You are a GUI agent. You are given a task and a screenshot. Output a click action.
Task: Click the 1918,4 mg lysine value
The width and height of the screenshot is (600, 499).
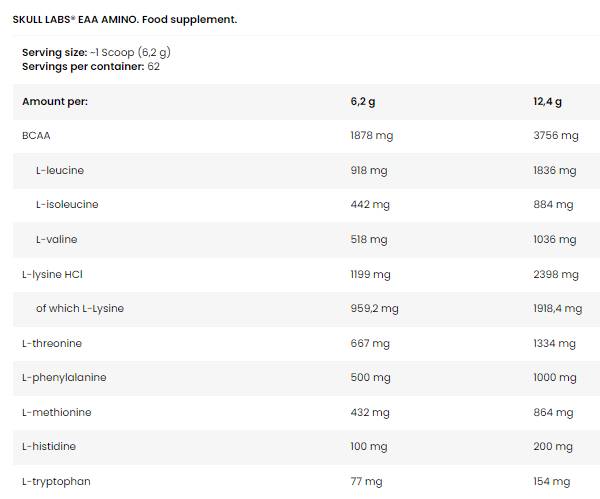pyautogui.click(x=558, y=309)
